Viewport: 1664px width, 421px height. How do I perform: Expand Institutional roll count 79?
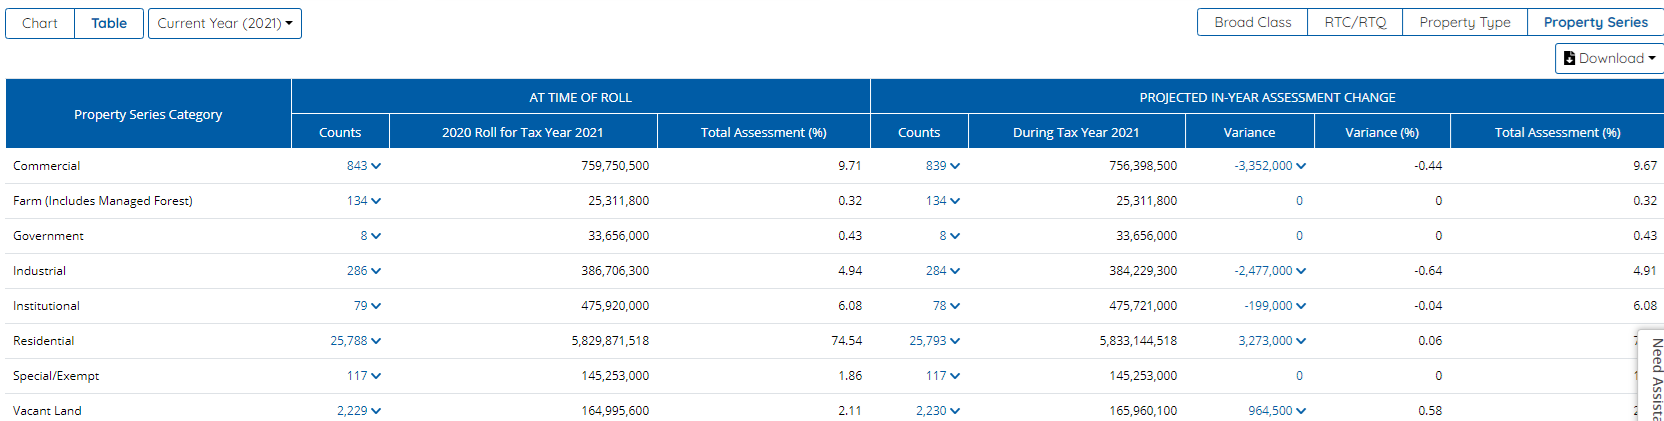pos(367,306)
